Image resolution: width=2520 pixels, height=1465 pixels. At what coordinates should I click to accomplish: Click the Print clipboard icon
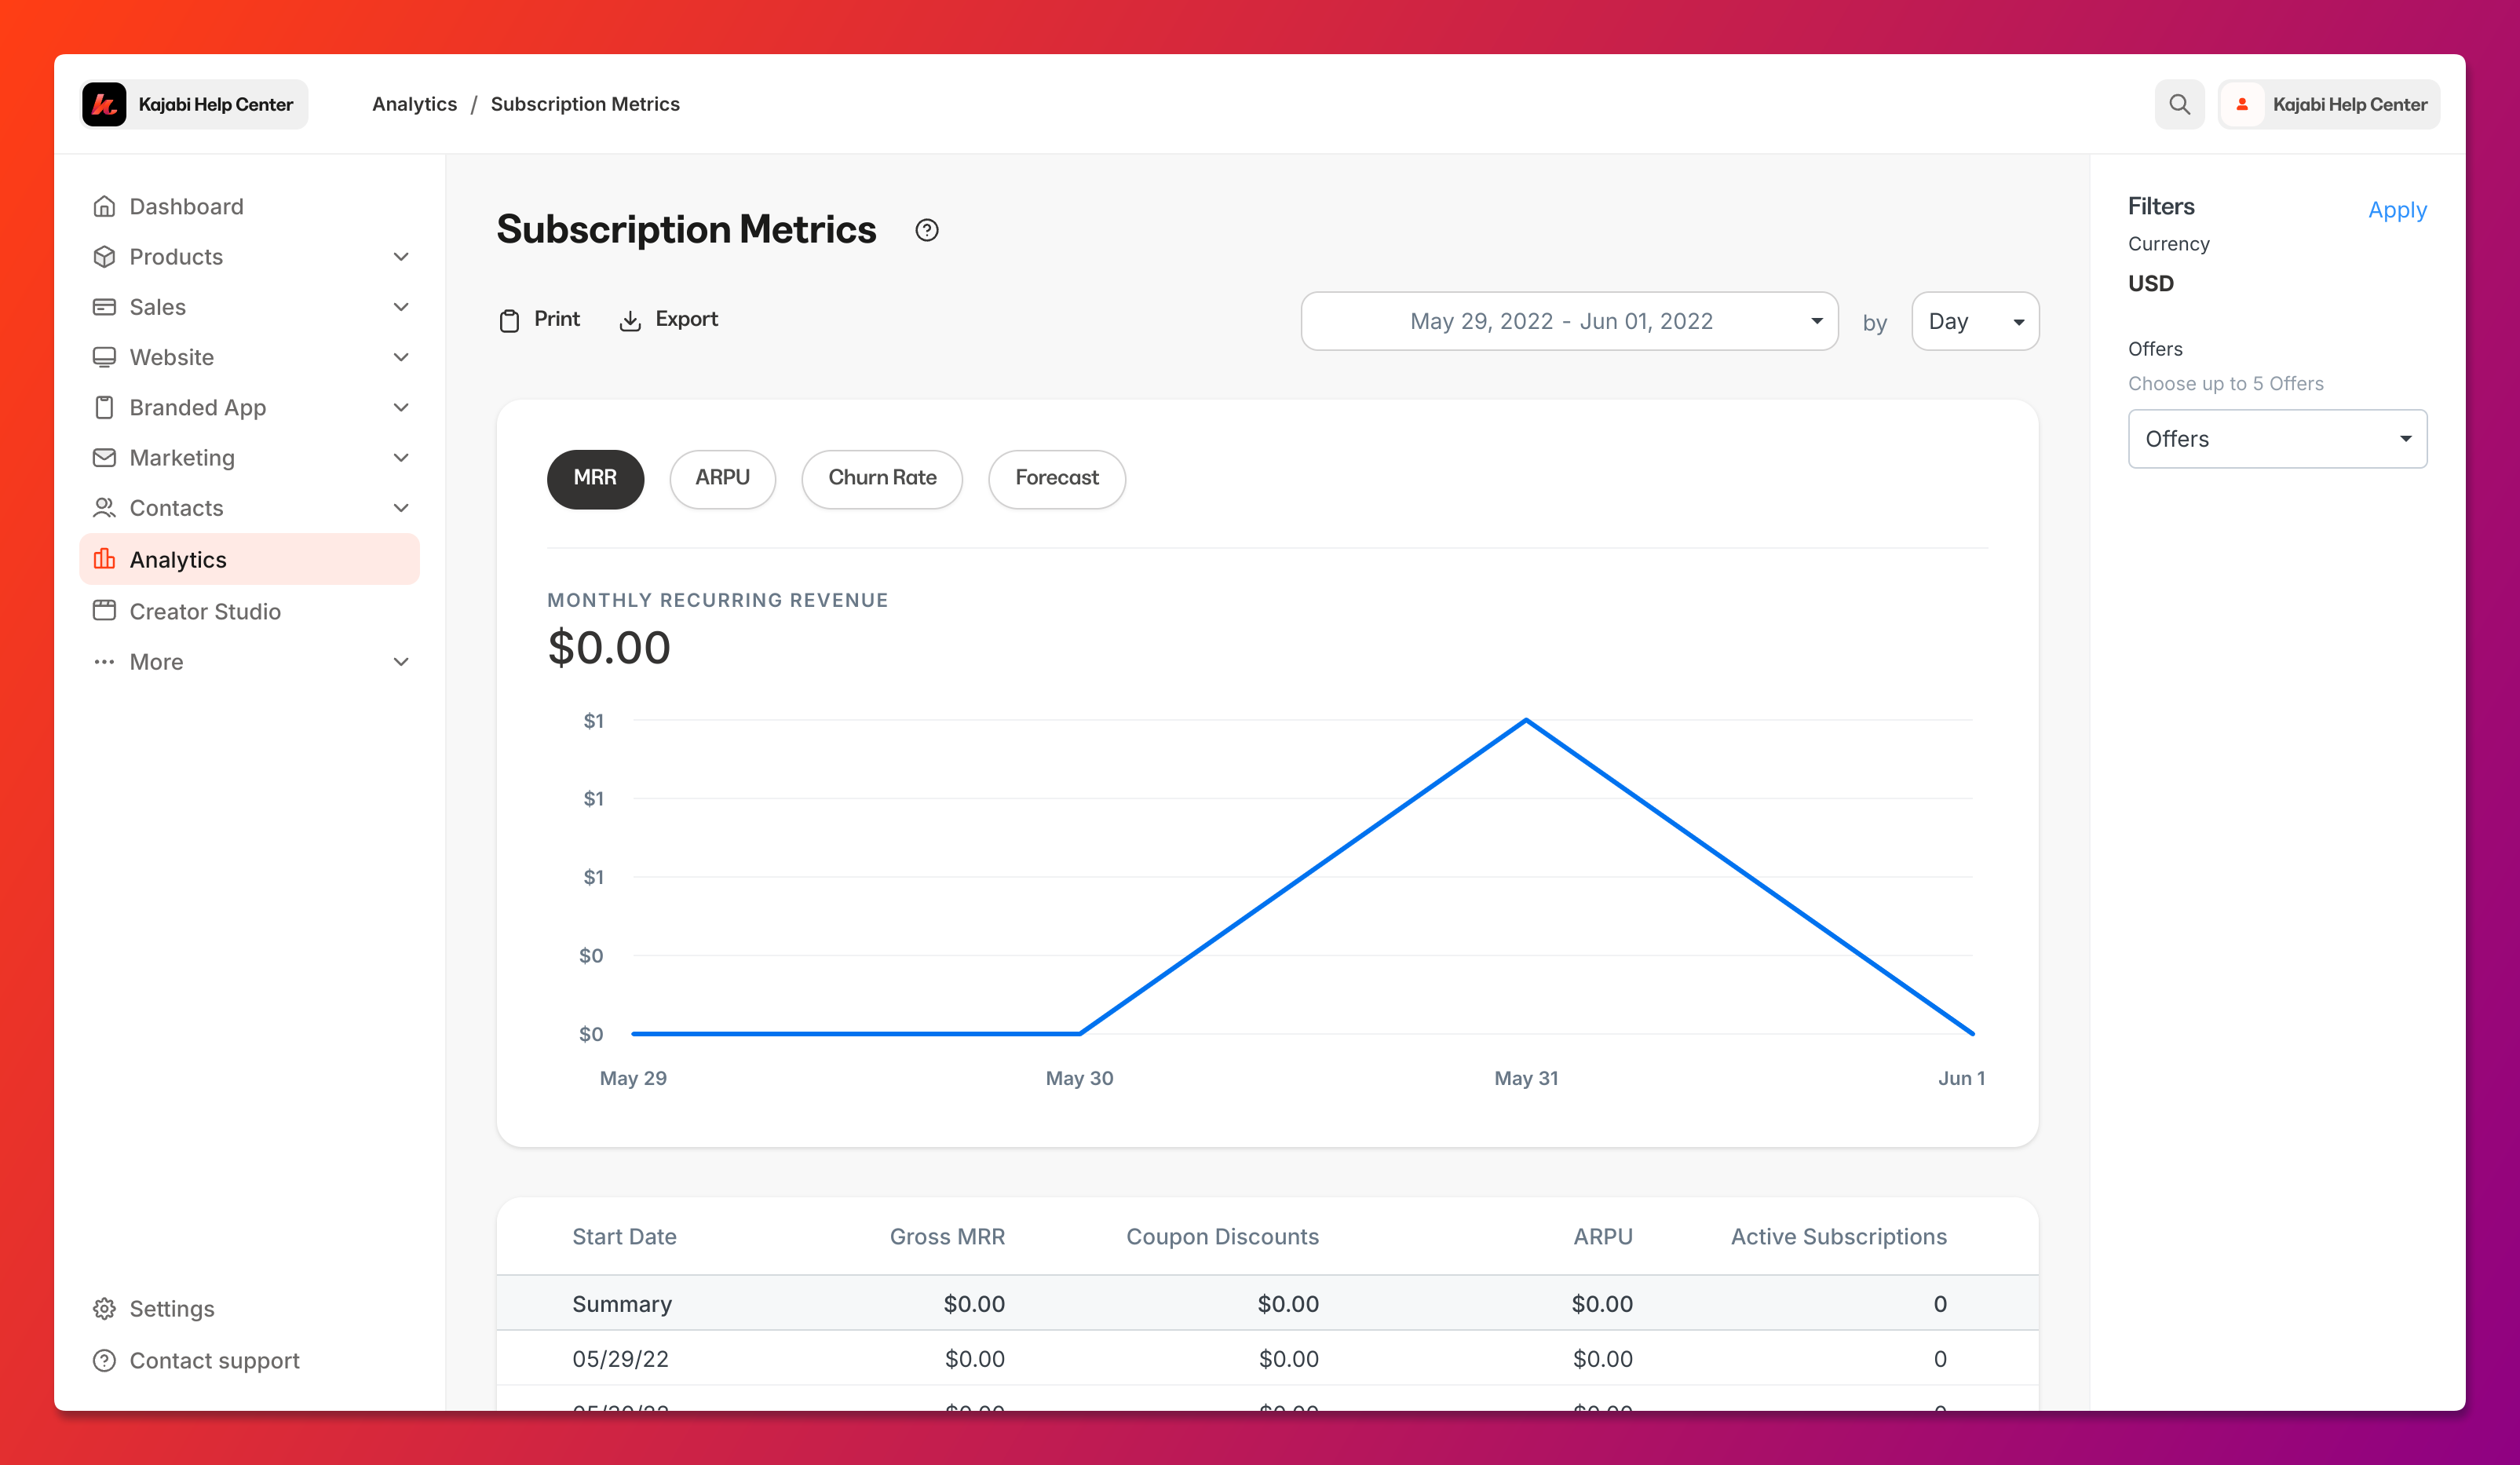[509, 320]
